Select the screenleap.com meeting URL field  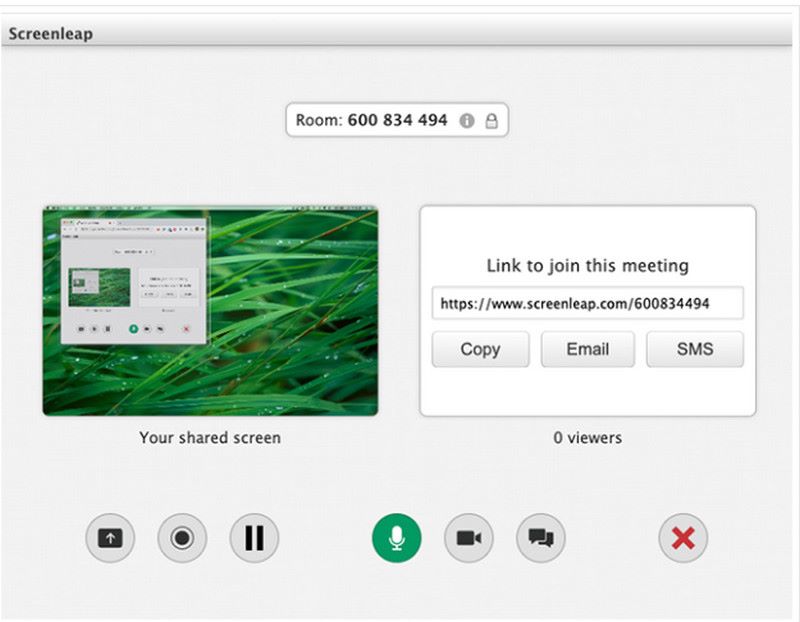point(588,304)
